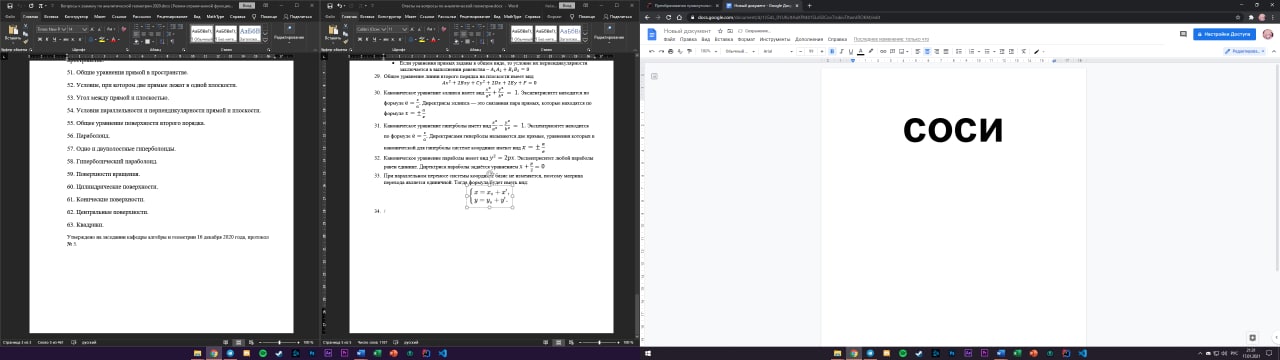Viewport: 1280px width, 360px height.
Task: Clear formatting in Google Docs toolbar
Action: pos(1023,51)
